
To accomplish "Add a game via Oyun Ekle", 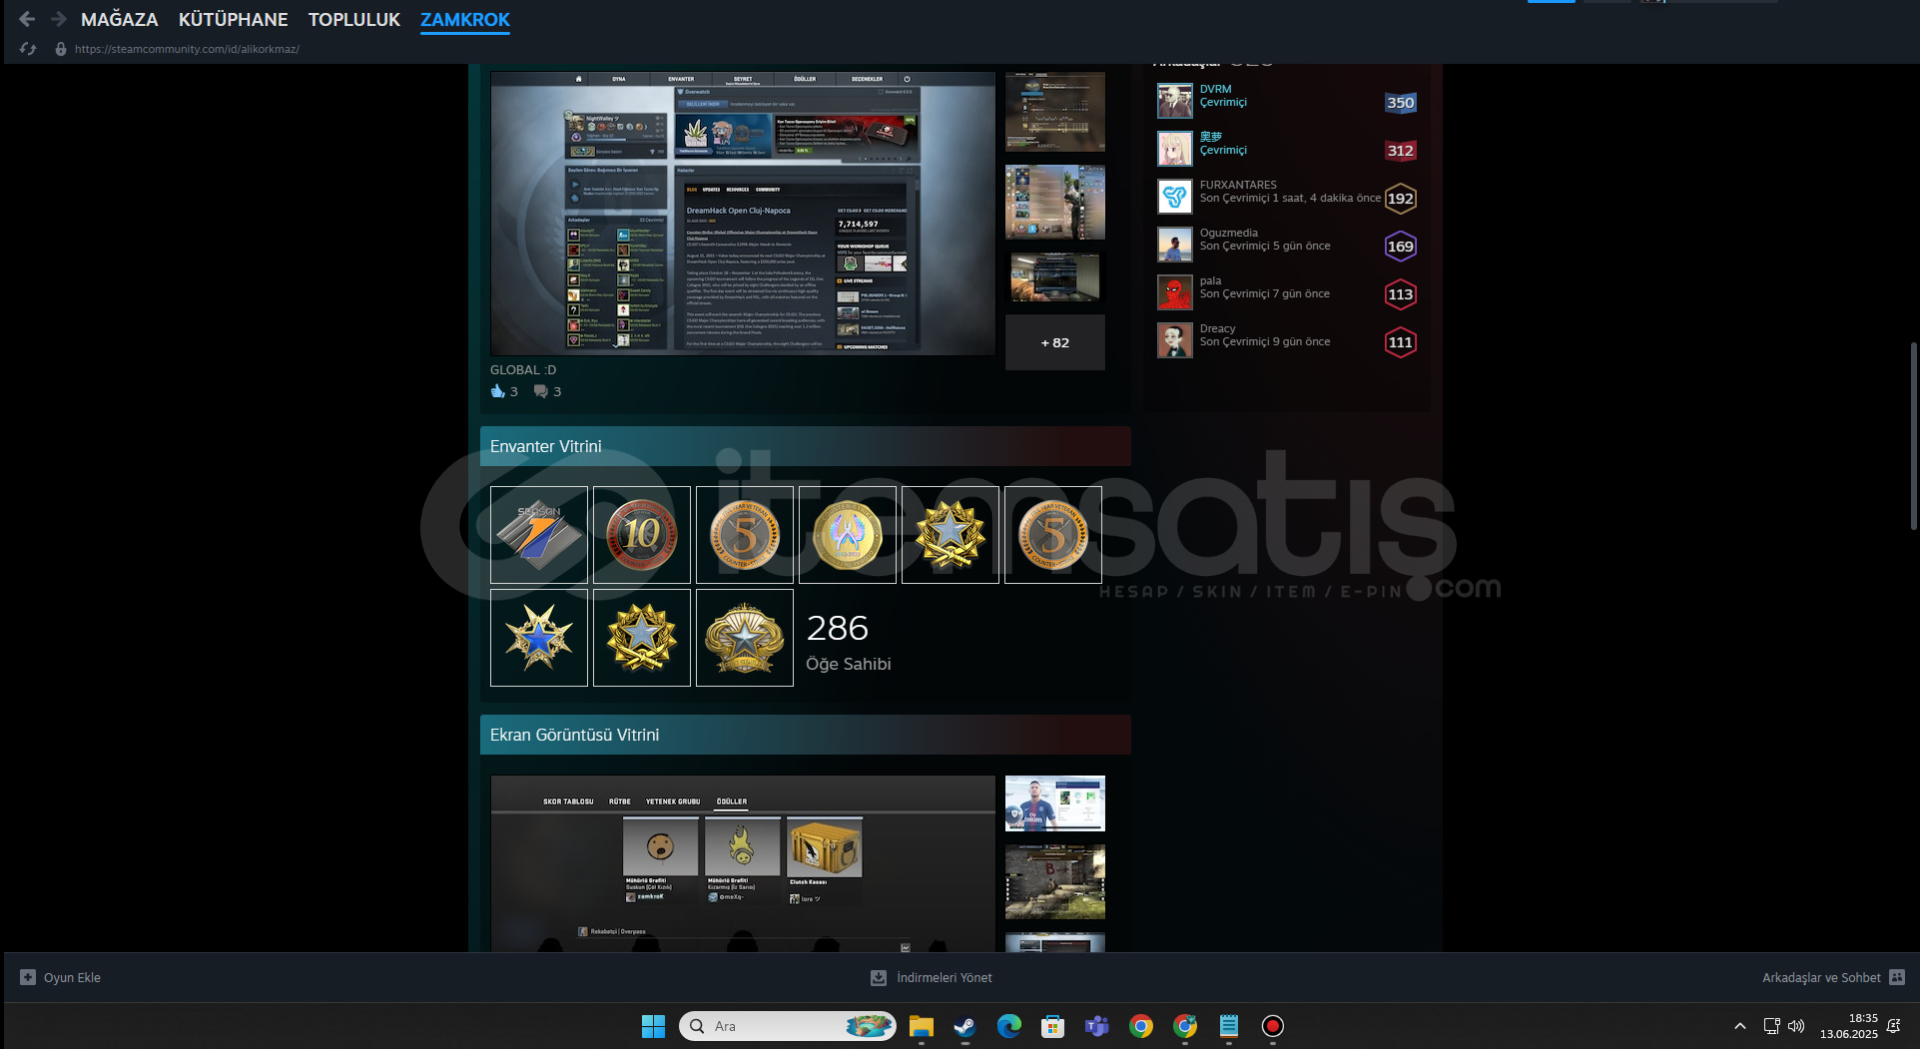I will pos(61,977).
